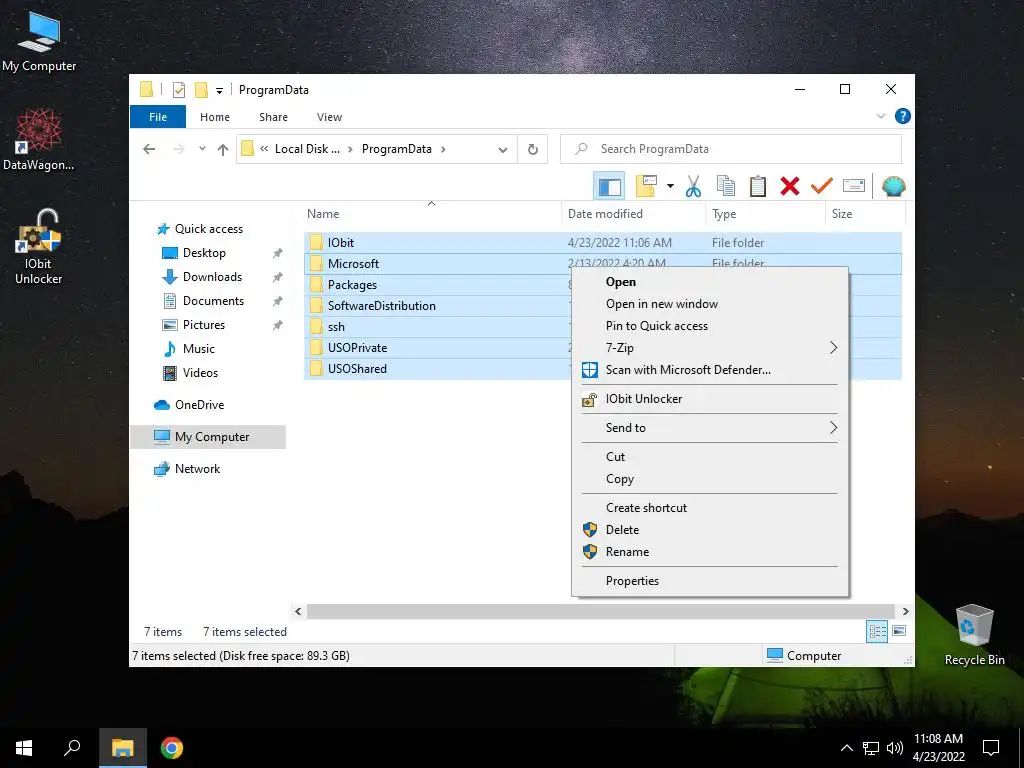Screen dimensions: 1024x768
Task: Open recent locations dropdown arrow
Action: click(x=202, y=150)
